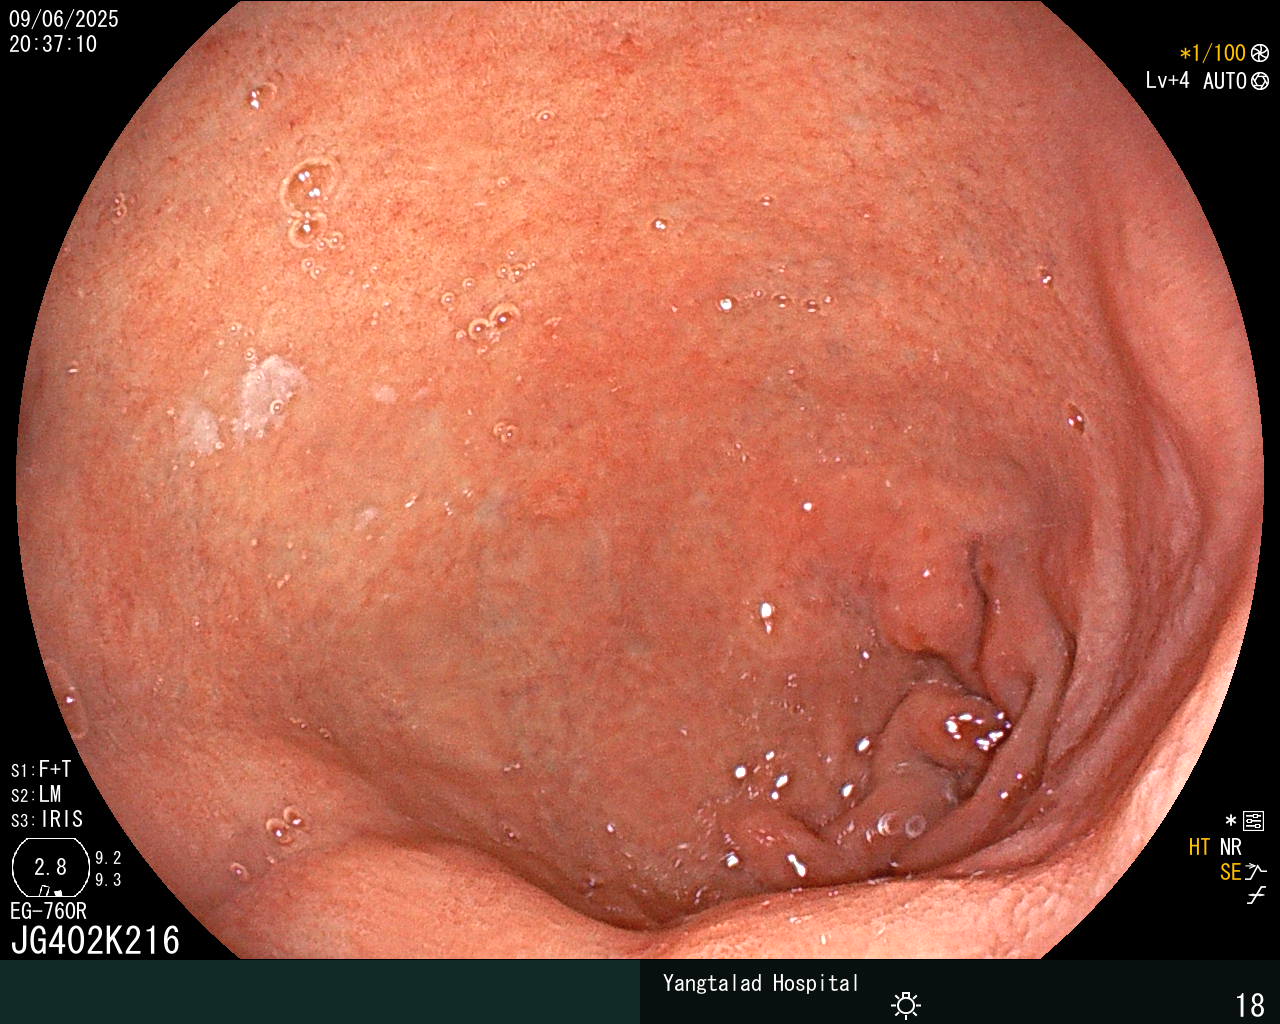Click the S3: IRIS switch label
This screenshot has width=1280, height=1024.
click(47, 820)
